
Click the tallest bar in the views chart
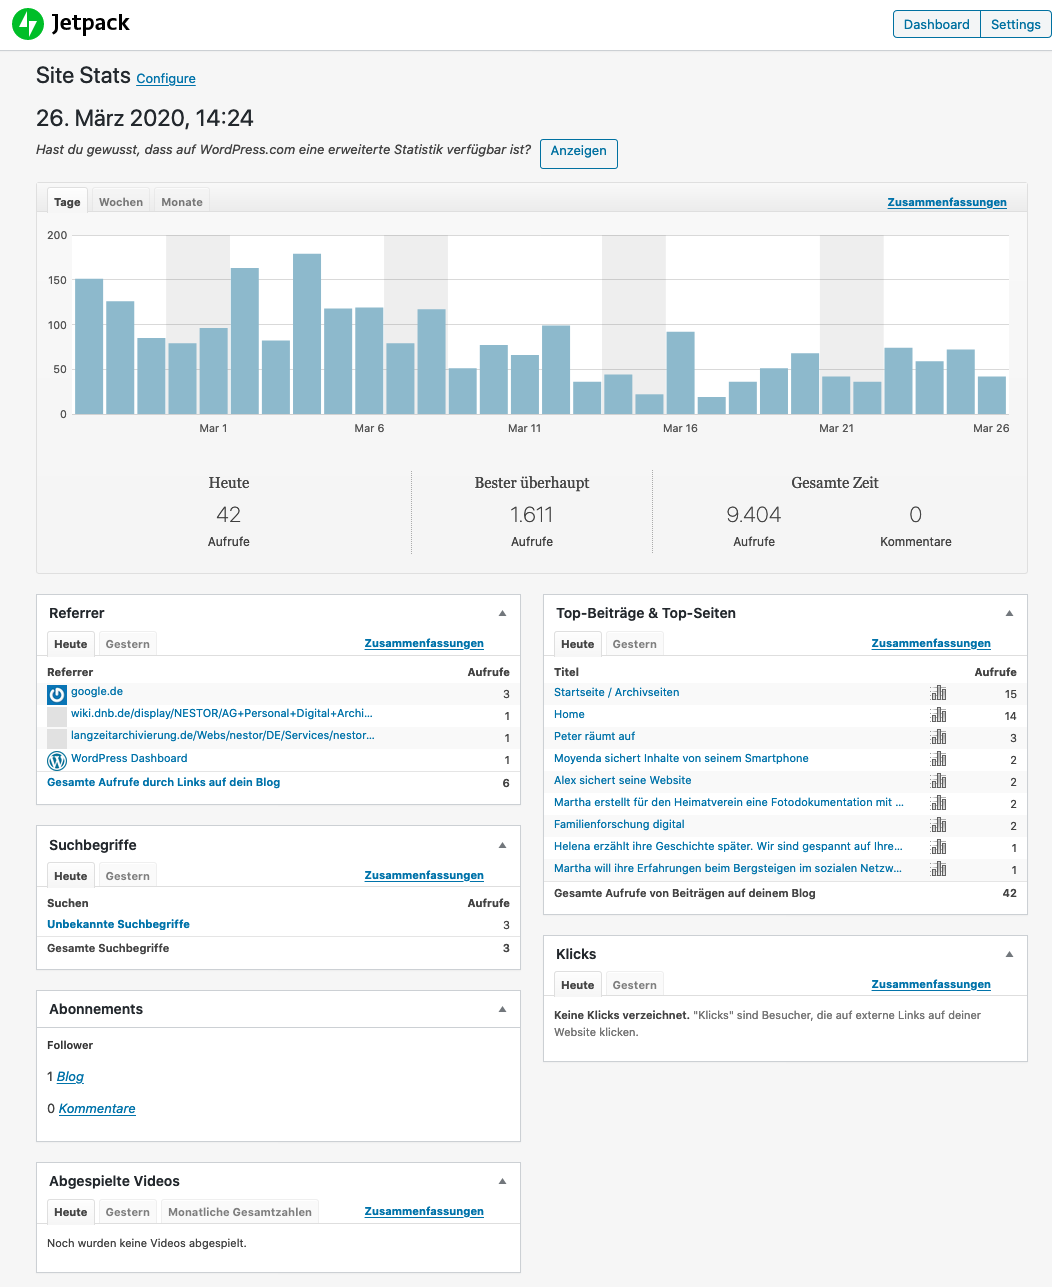[x=307, y=334]
